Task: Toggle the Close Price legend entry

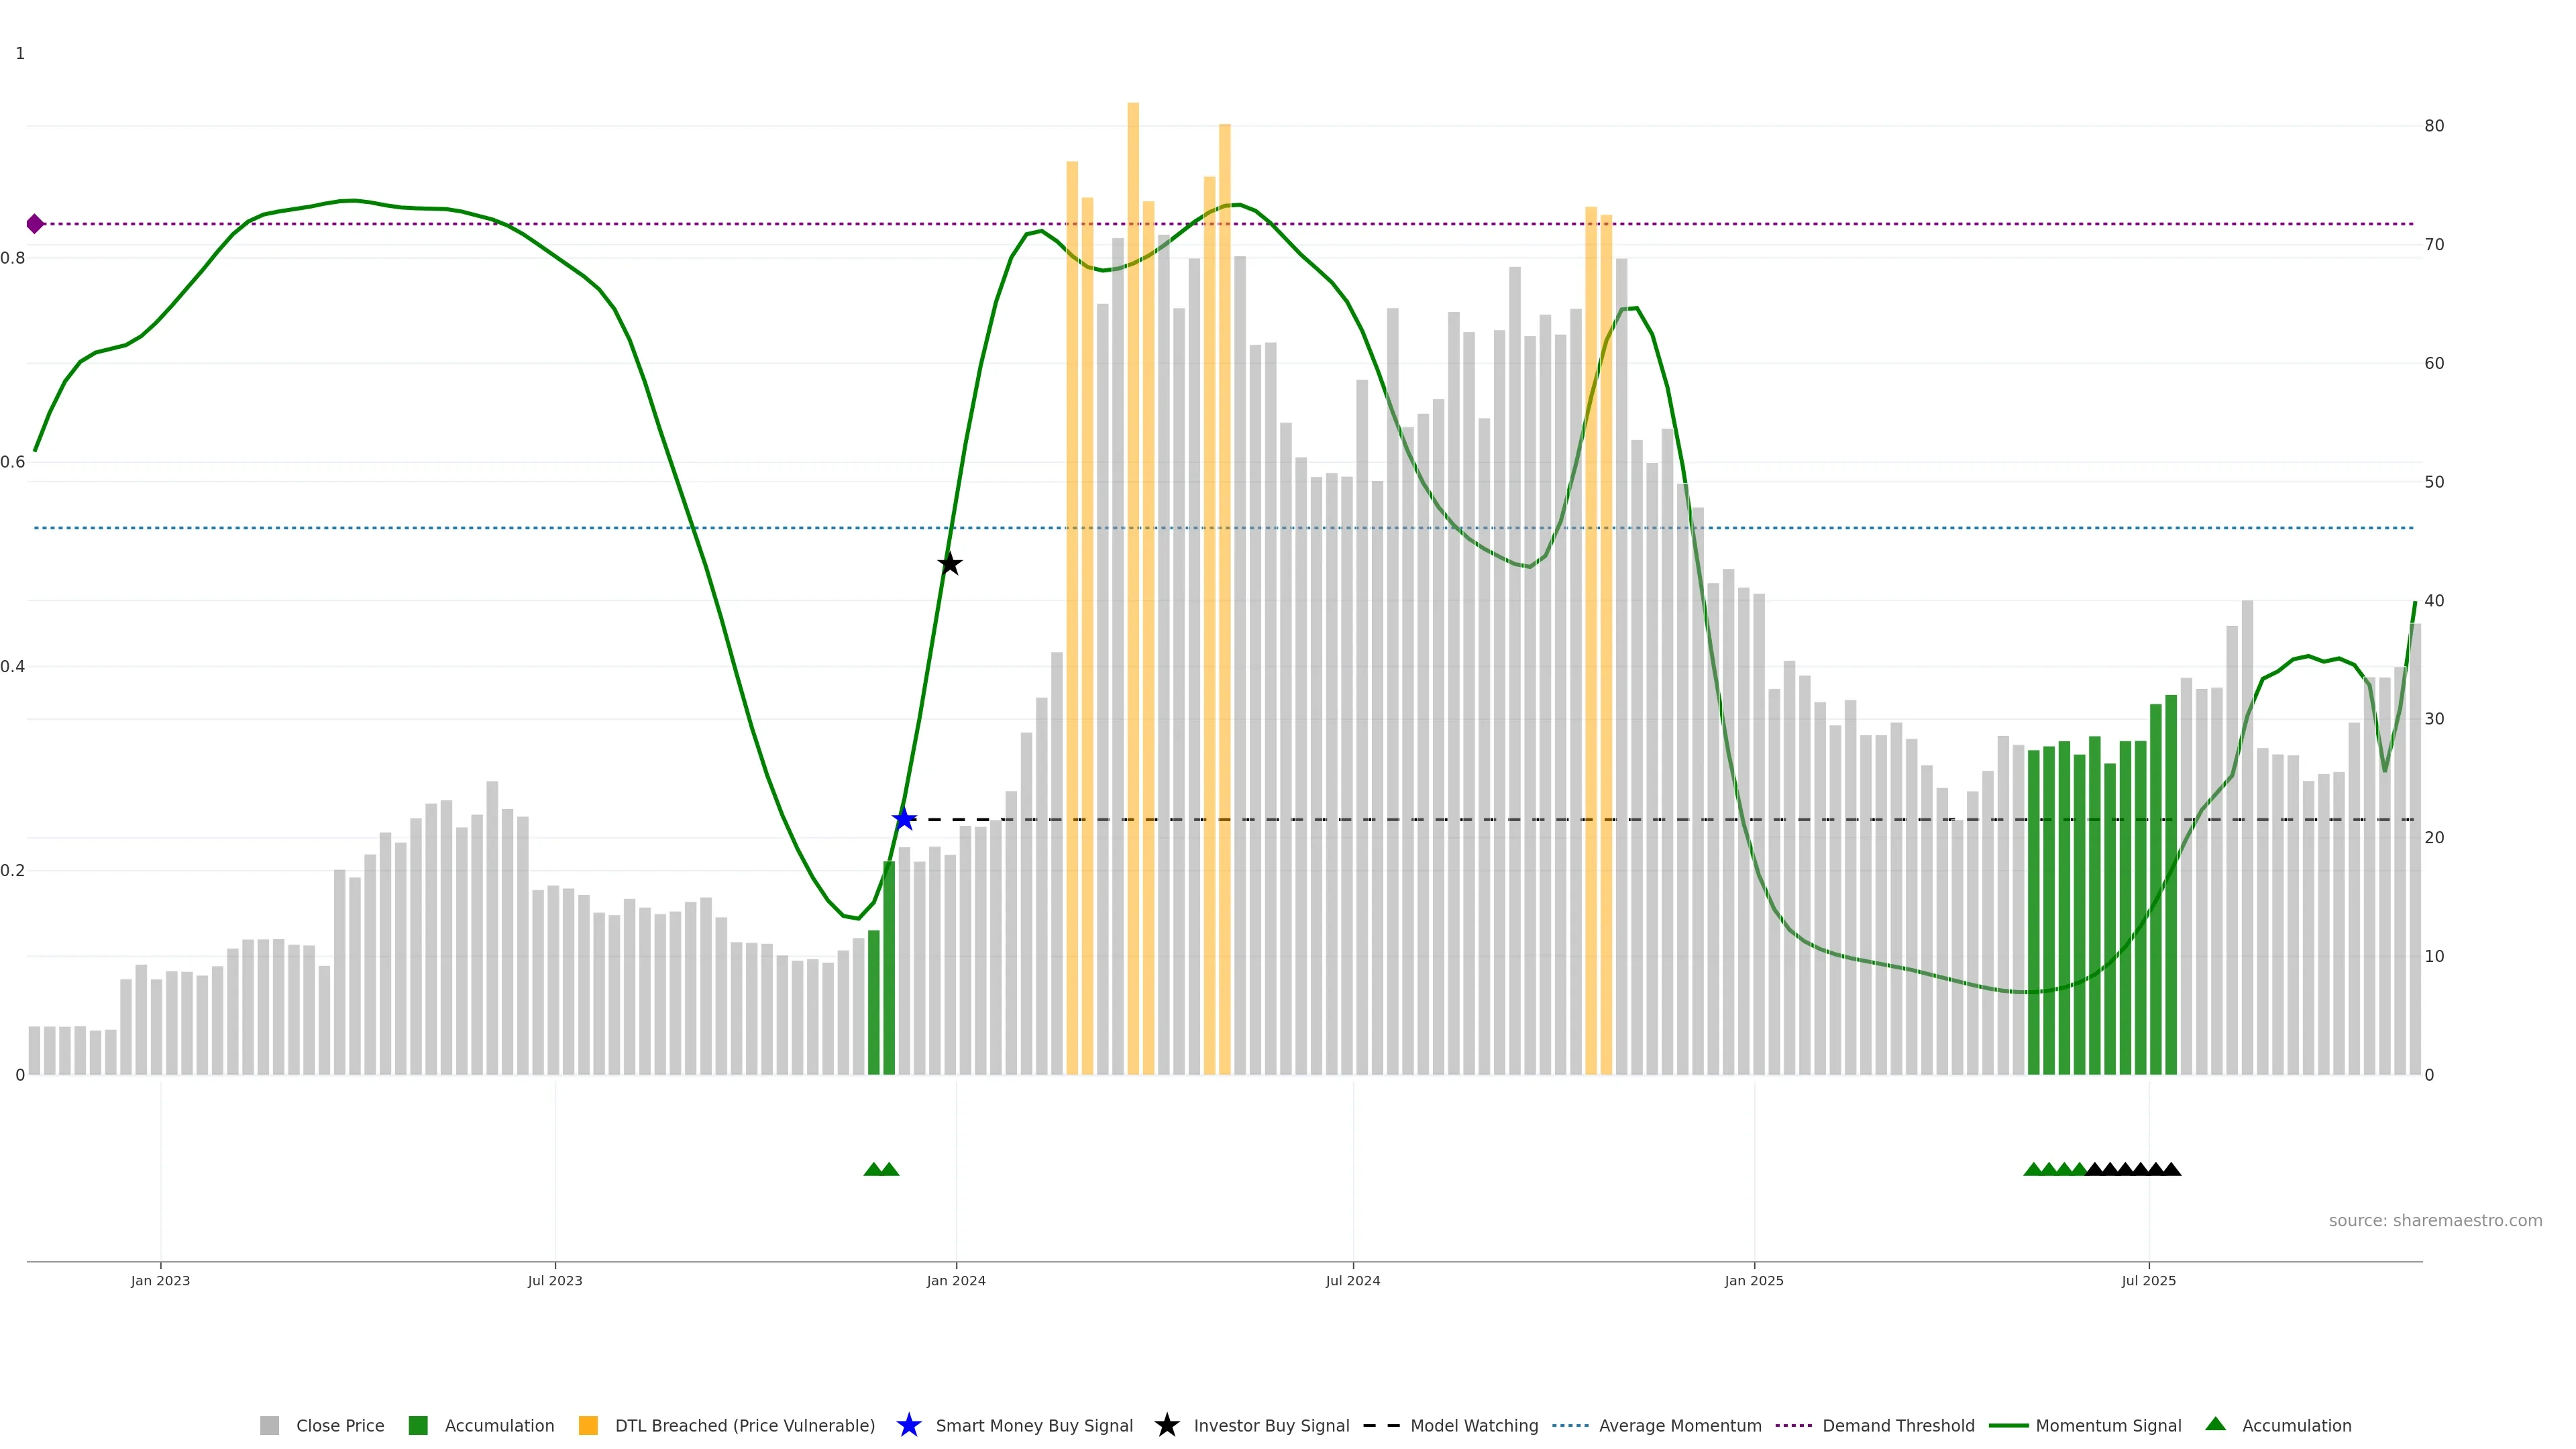Action: click(x=339, y=1425)
